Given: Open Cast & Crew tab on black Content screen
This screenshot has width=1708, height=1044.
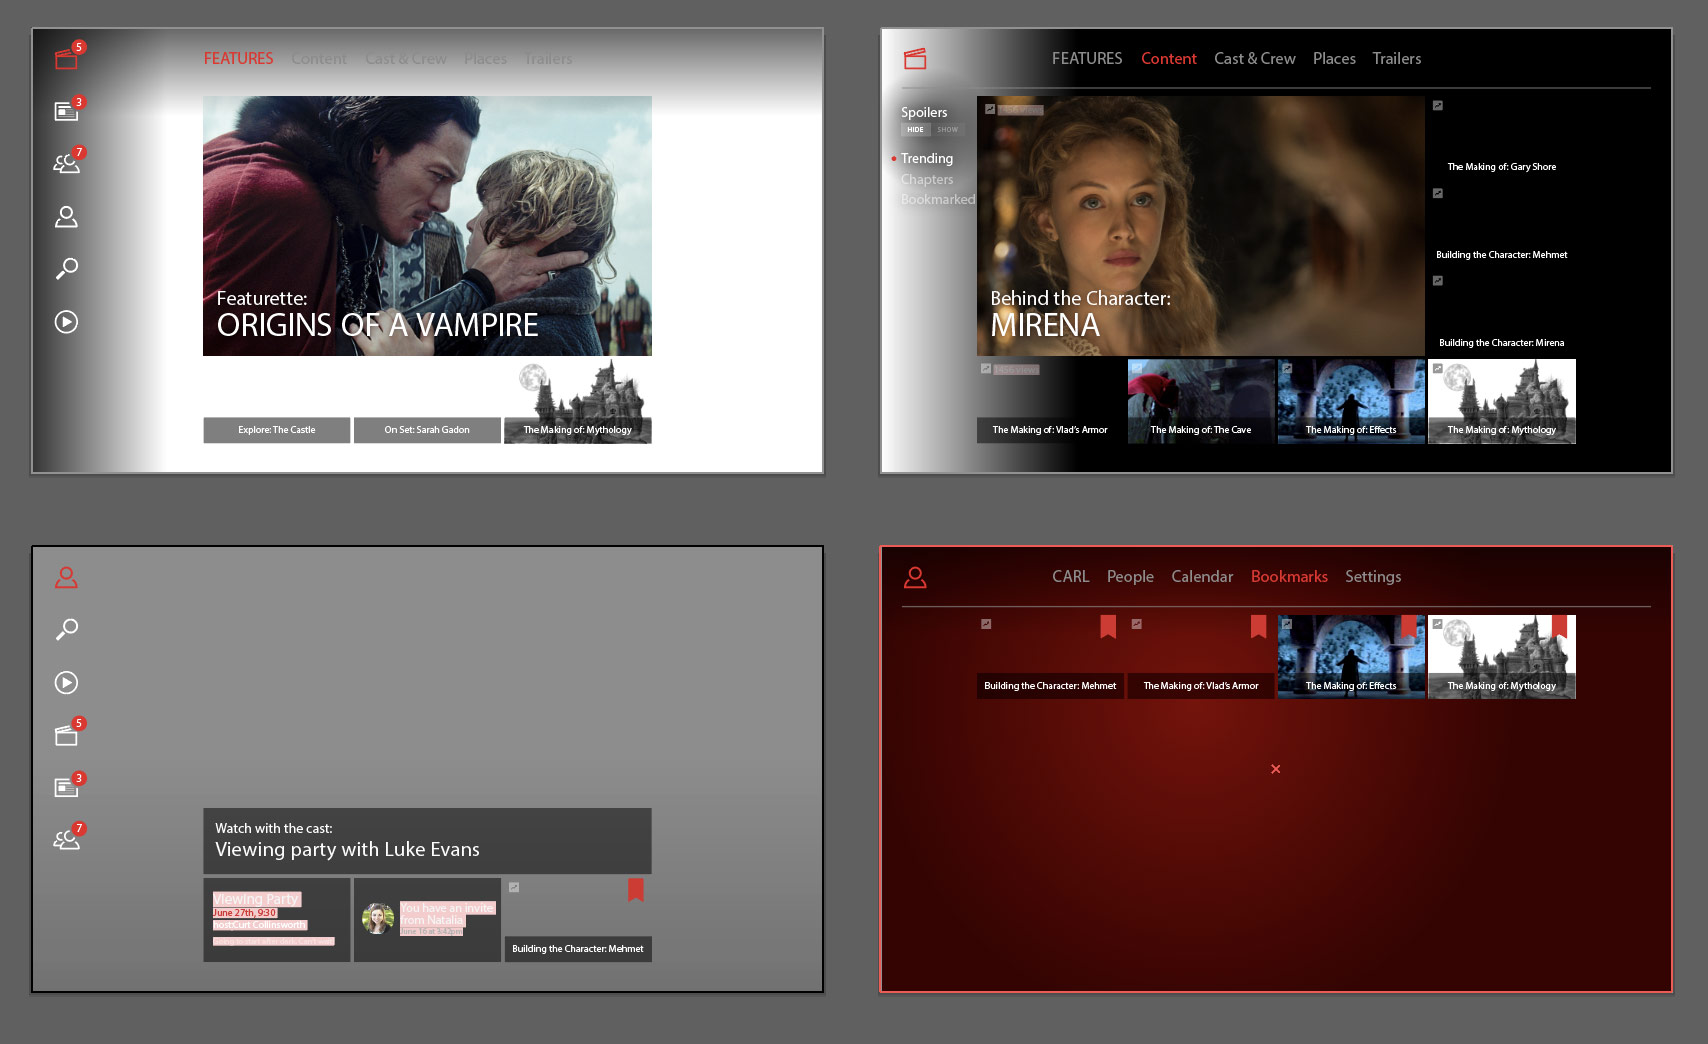Looking at the screenshot, I should pos(1255,59).
